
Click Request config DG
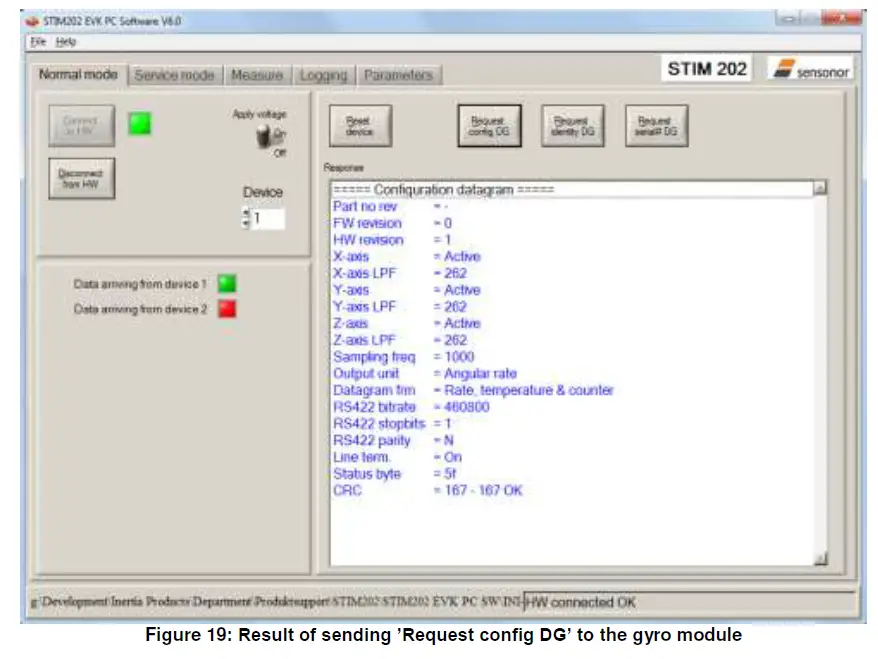pyautogui.click(x=489, y=124)
